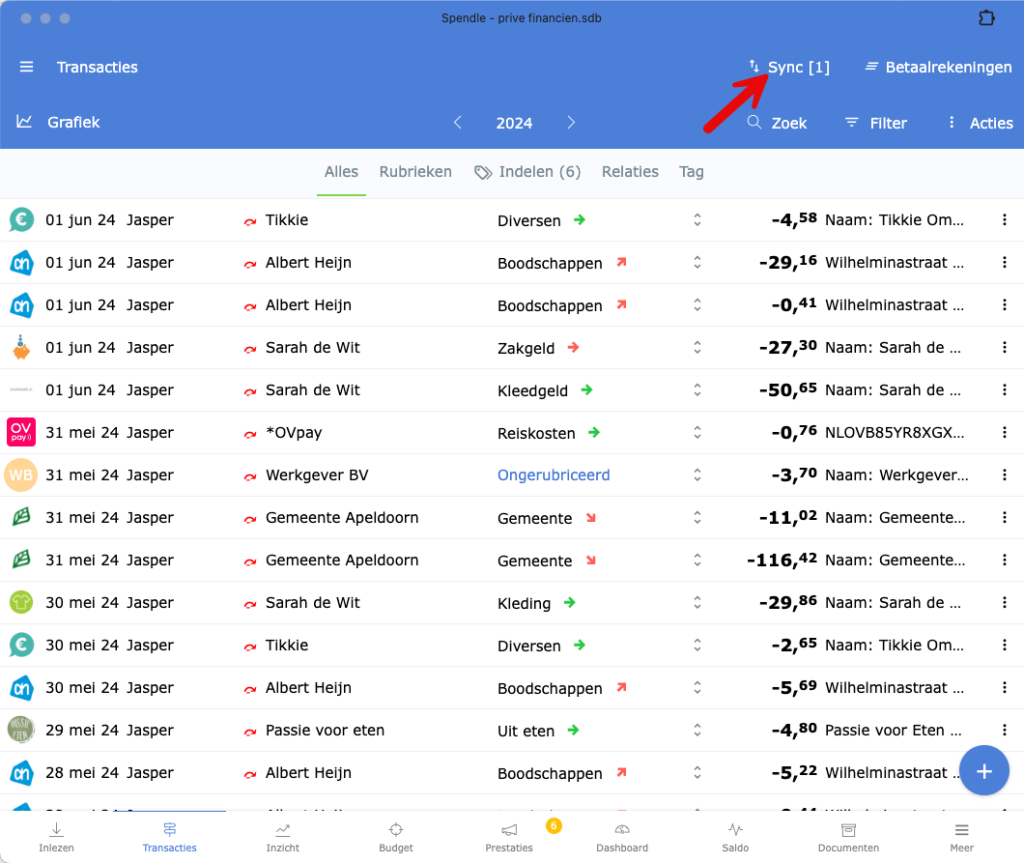The height and width of the screenshot is (863, 1024).
Task: Click Boodschappen category on -29,16 row
Action: tap(550, 263)
